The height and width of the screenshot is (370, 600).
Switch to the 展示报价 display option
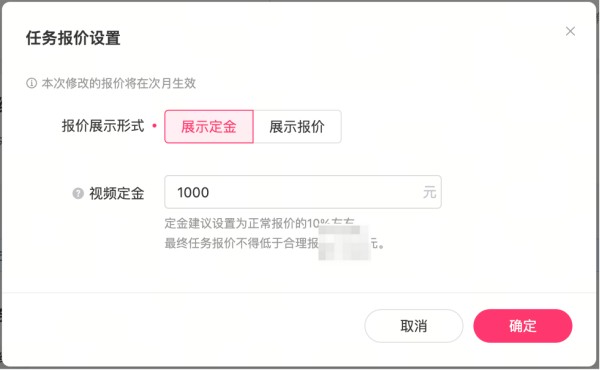coord(297,127)
